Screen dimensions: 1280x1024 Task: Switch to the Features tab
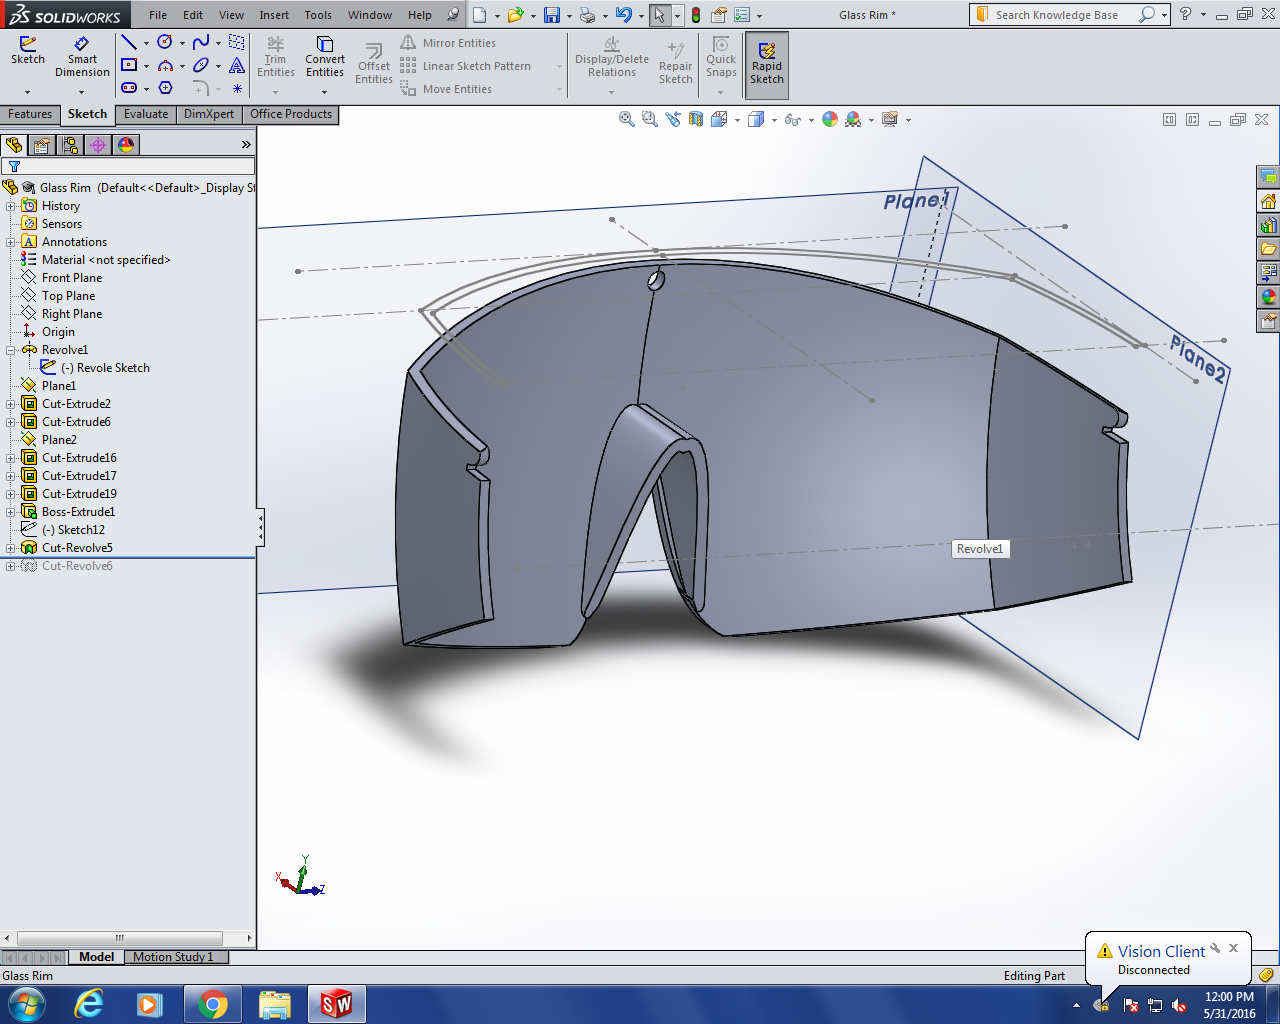30,114
